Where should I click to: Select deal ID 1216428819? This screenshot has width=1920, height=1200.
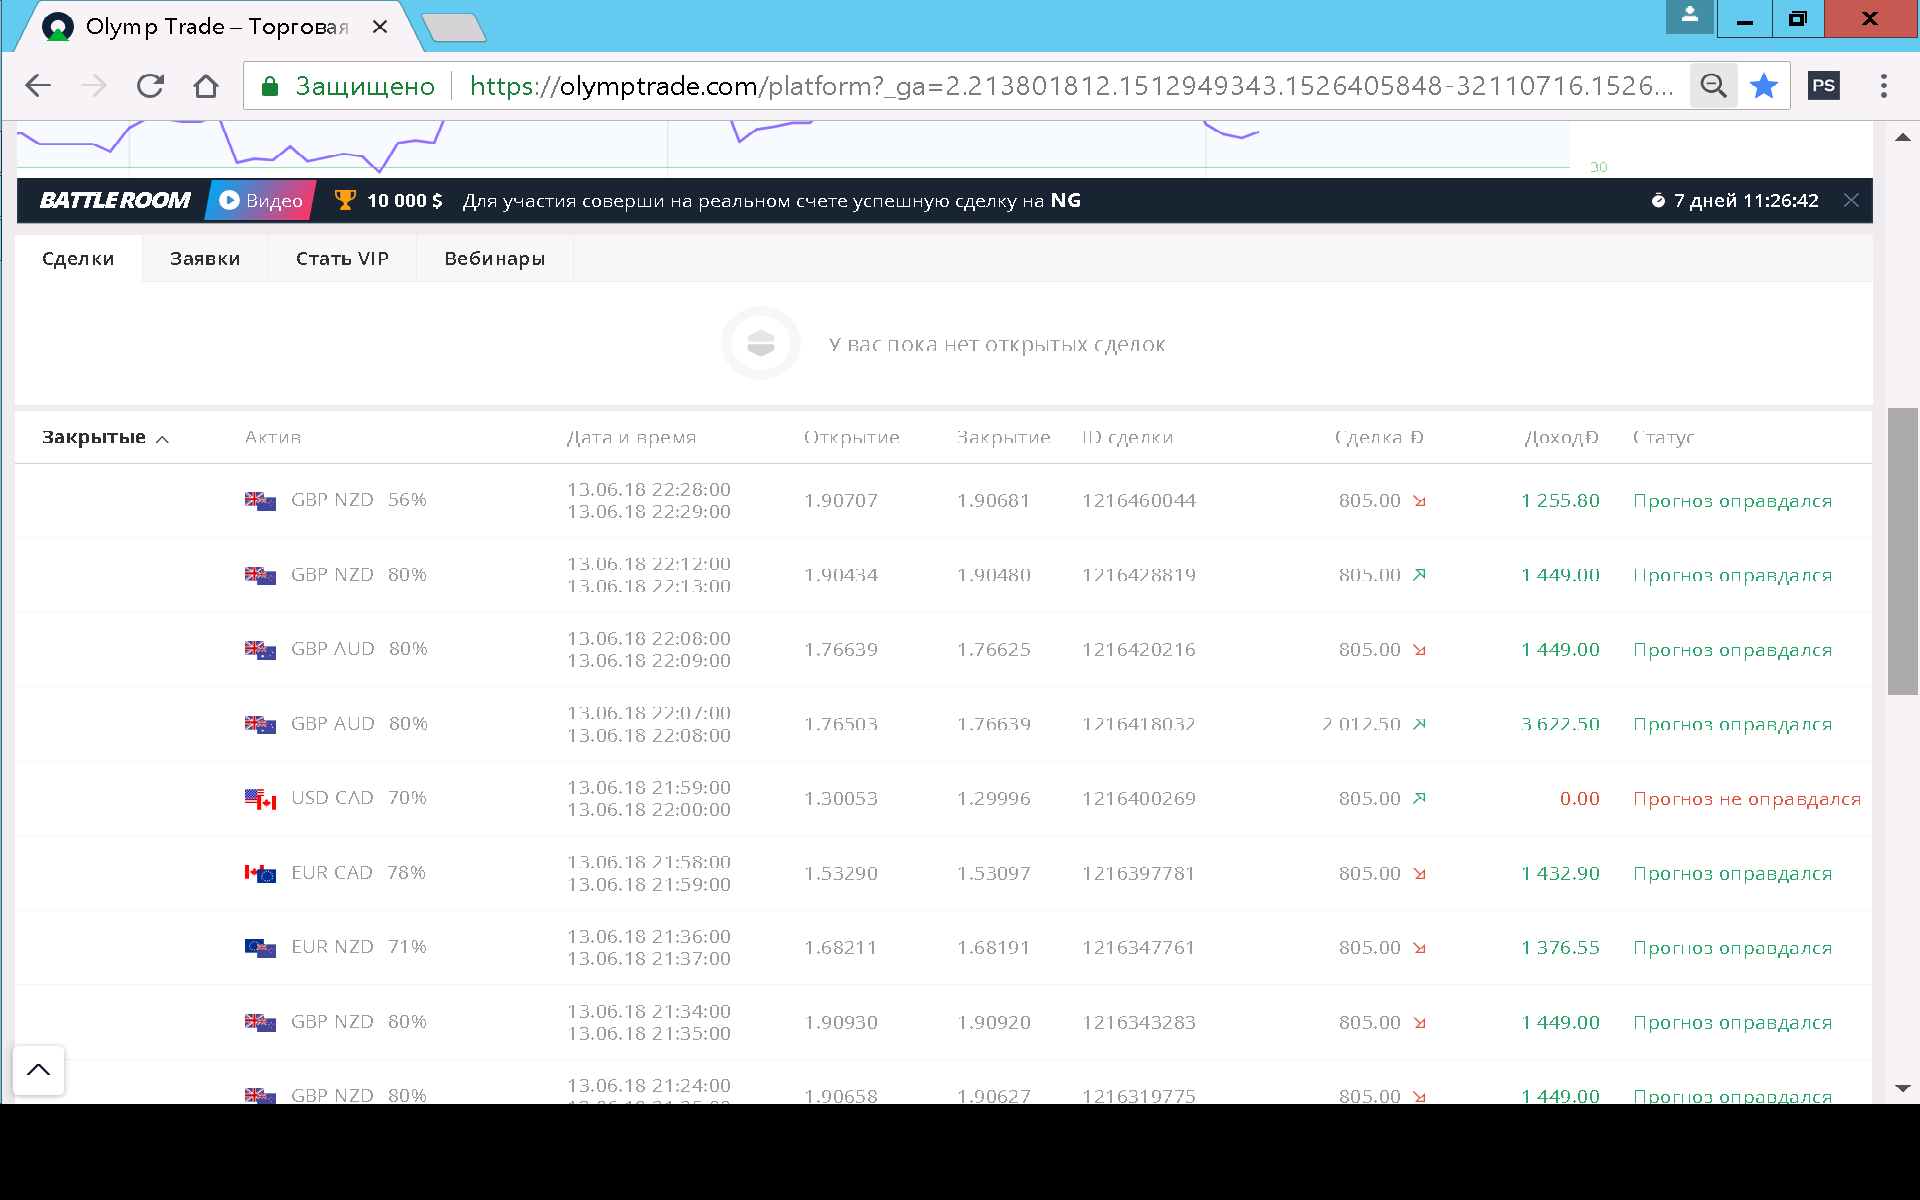pos(1139,575)
